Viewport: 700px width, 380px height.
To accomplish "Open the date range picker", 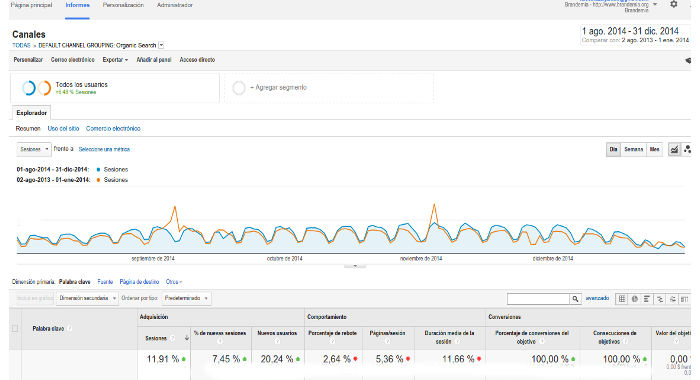I will (635, 35).
